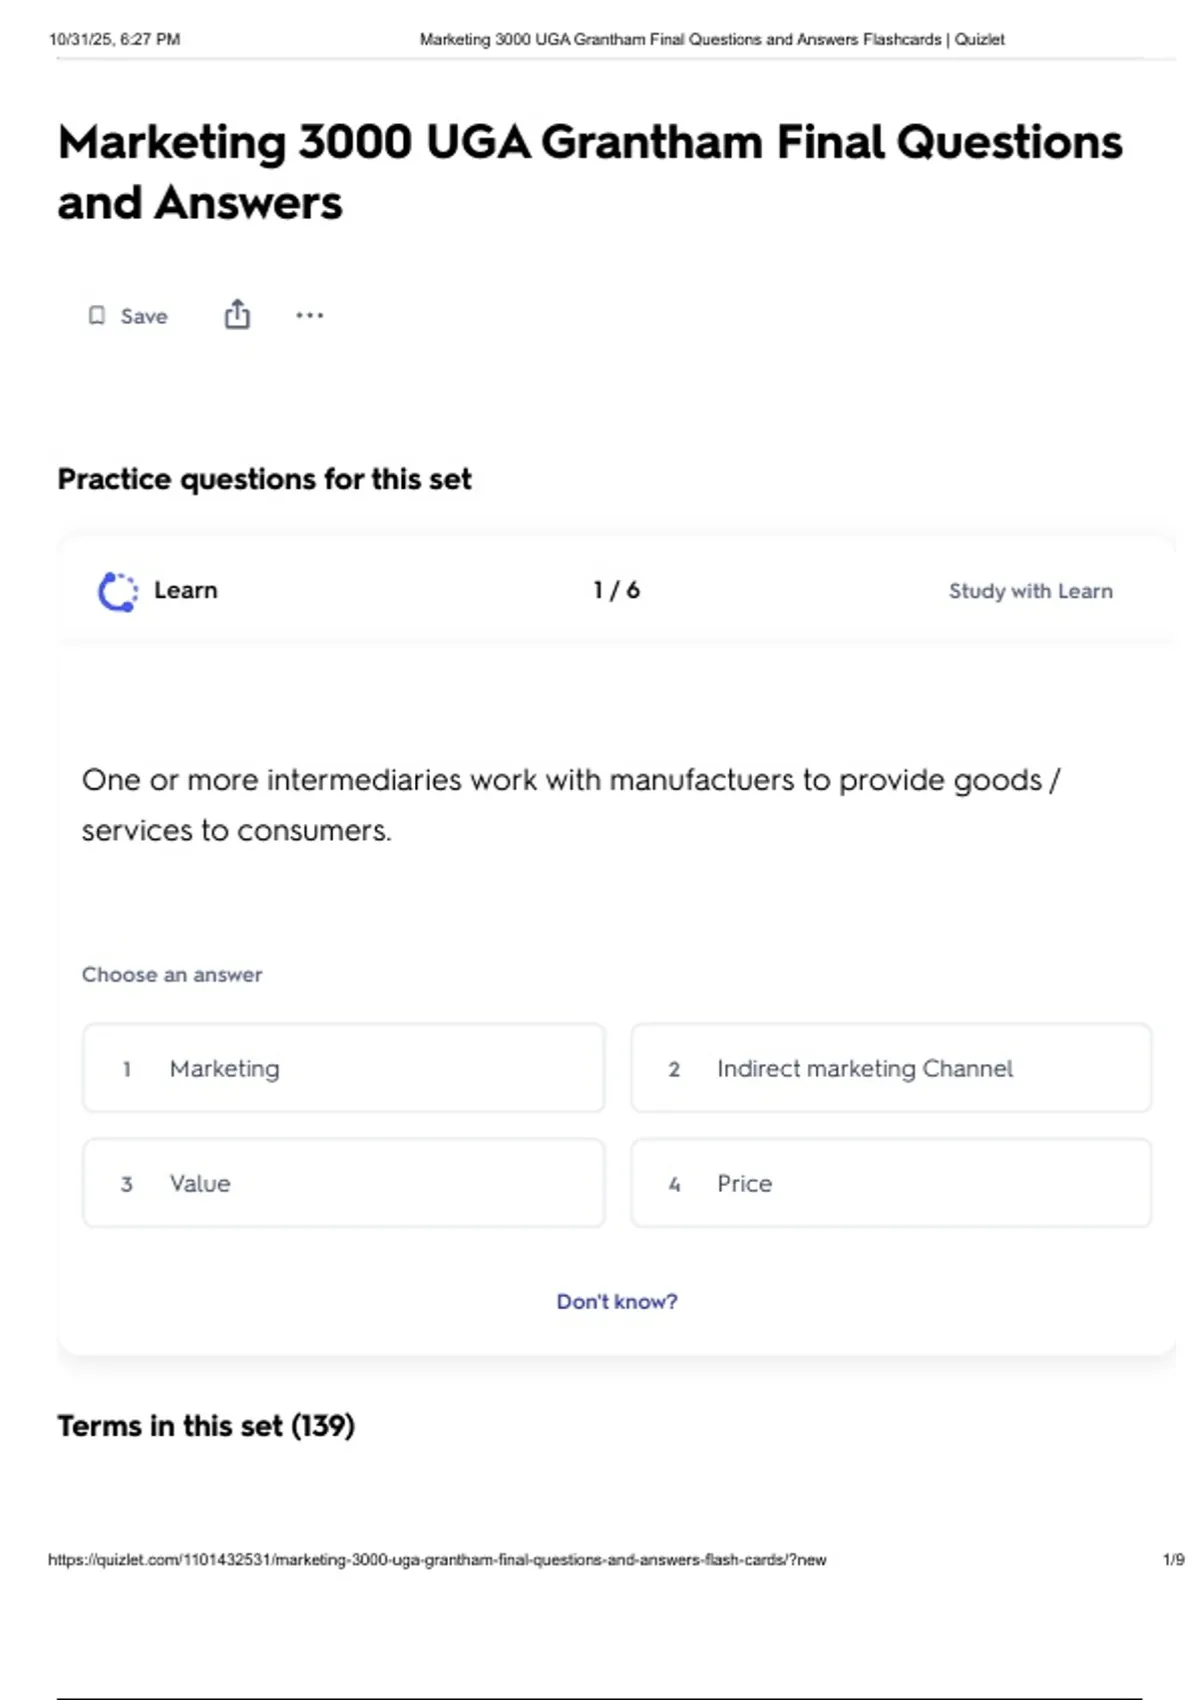
Task: Open the share icon
Action: [x=237, y=315]
